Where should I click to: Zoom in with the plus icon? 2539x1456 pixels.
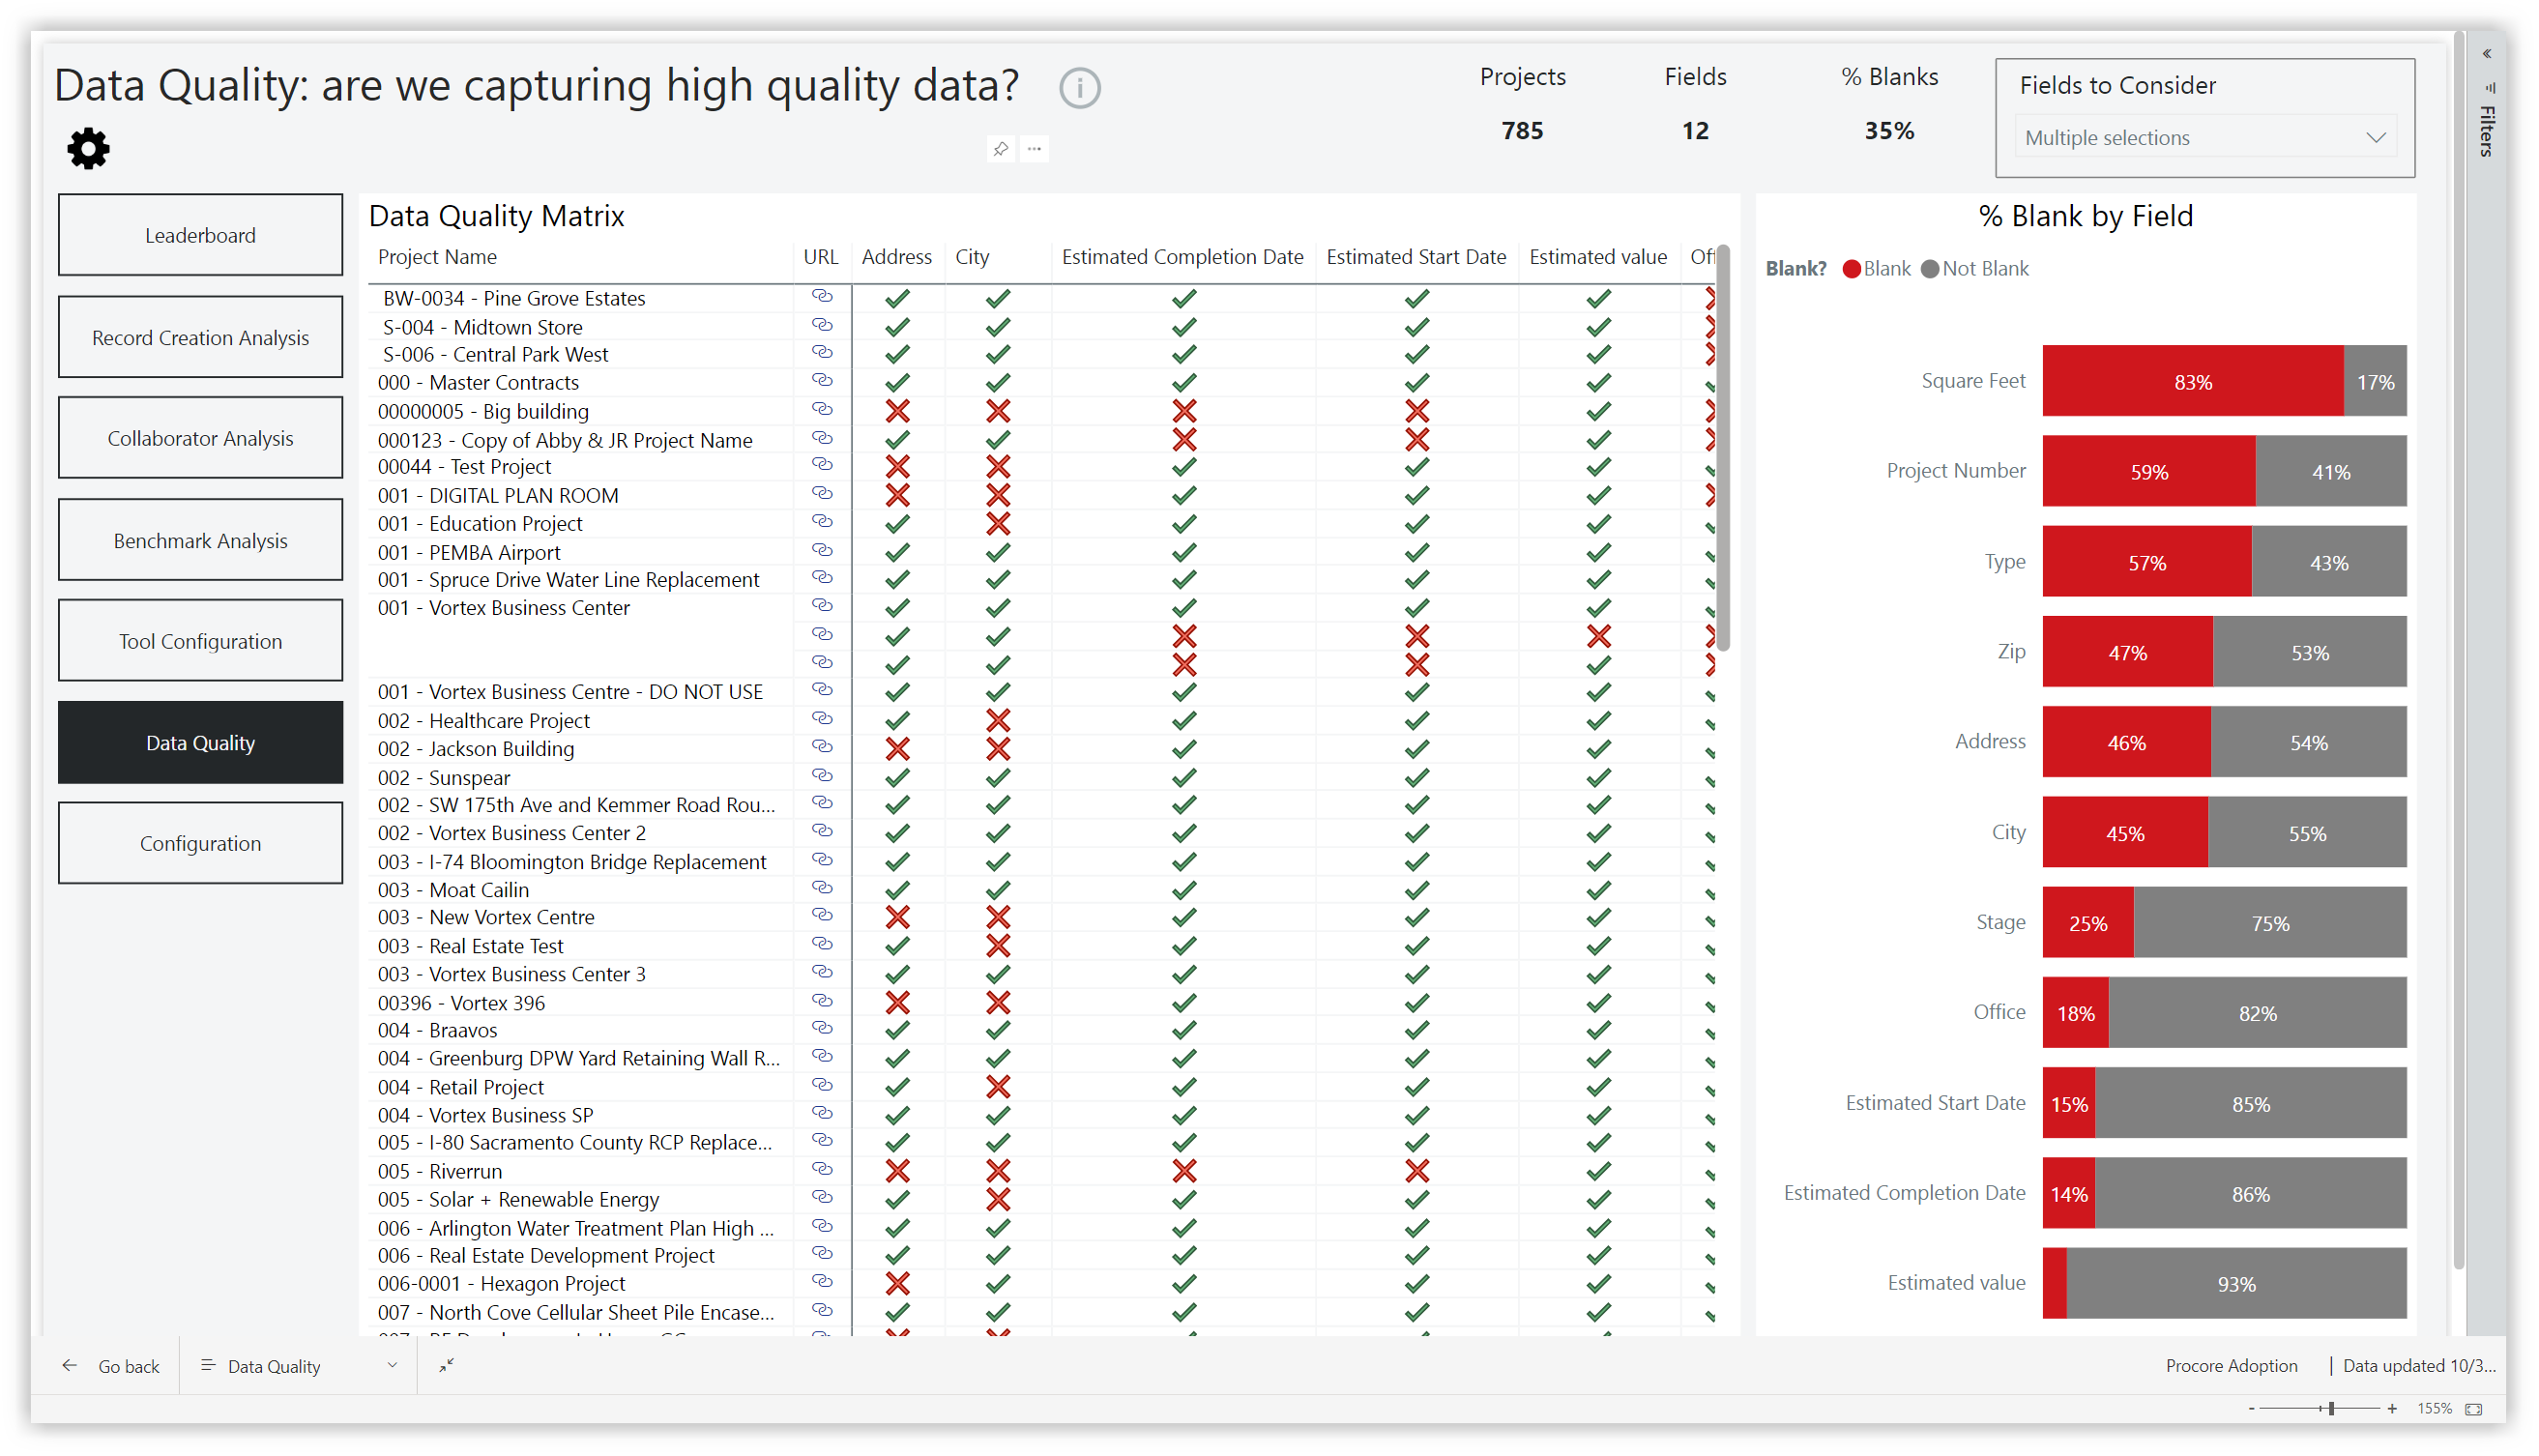(2392, 1410)
